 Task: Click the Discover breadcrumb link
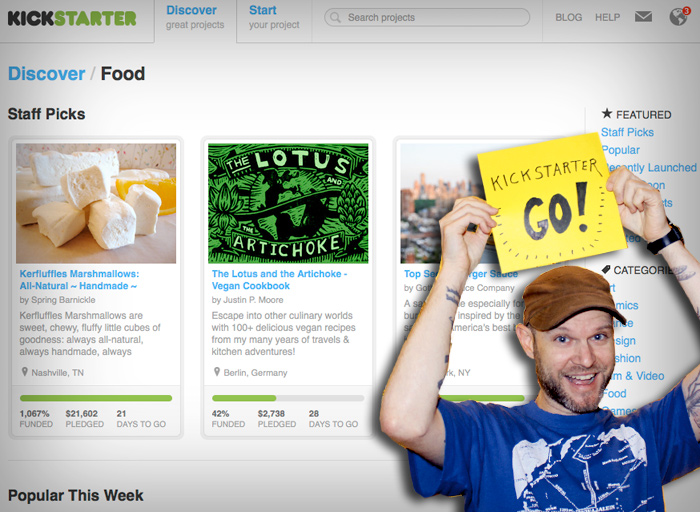click(46, 74)
